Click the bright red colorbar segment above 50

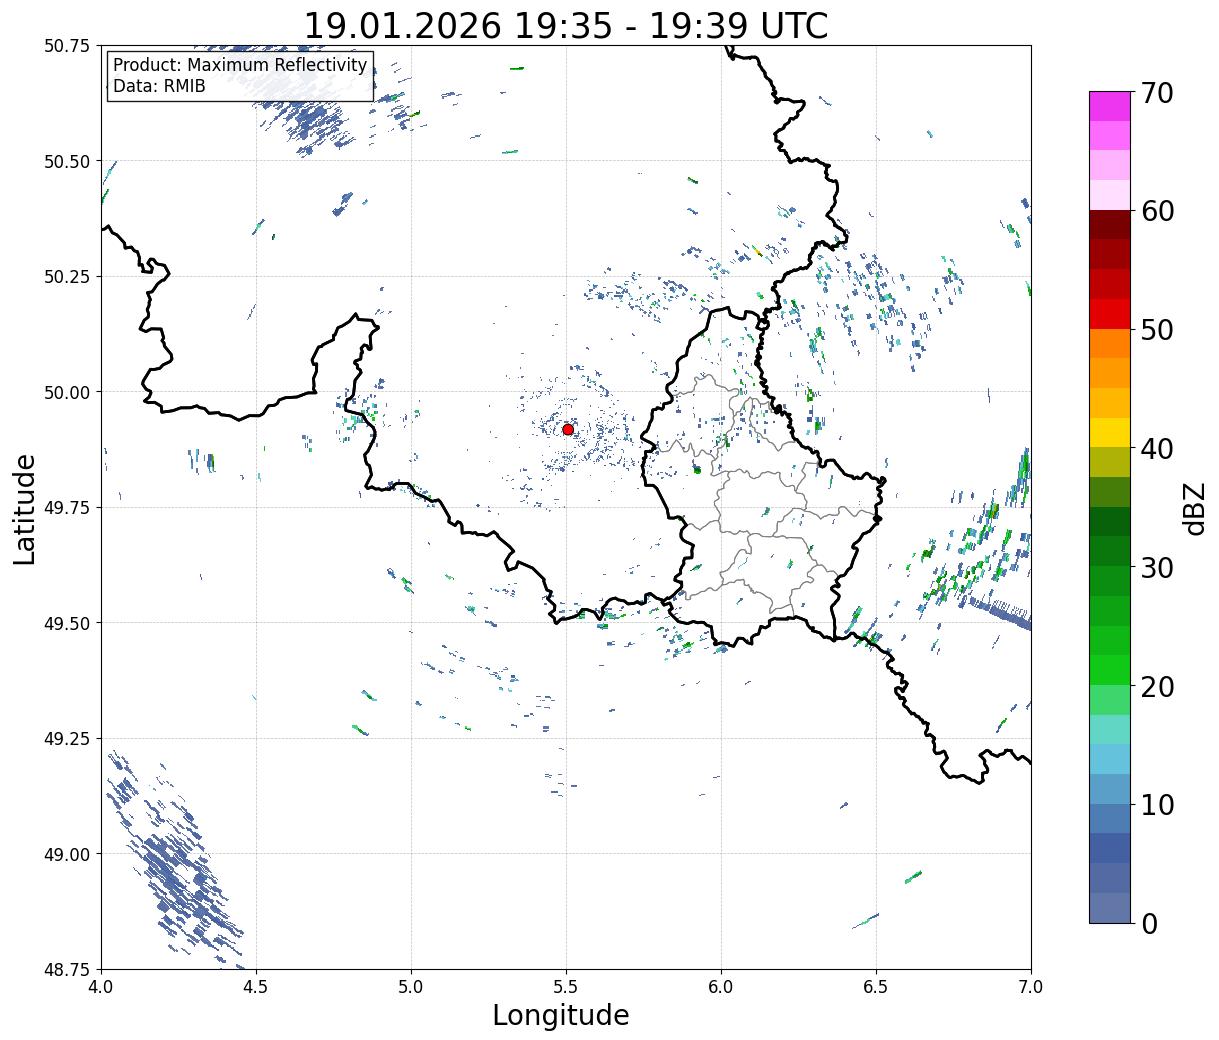pyautogui.click(x=1110, y=314)
